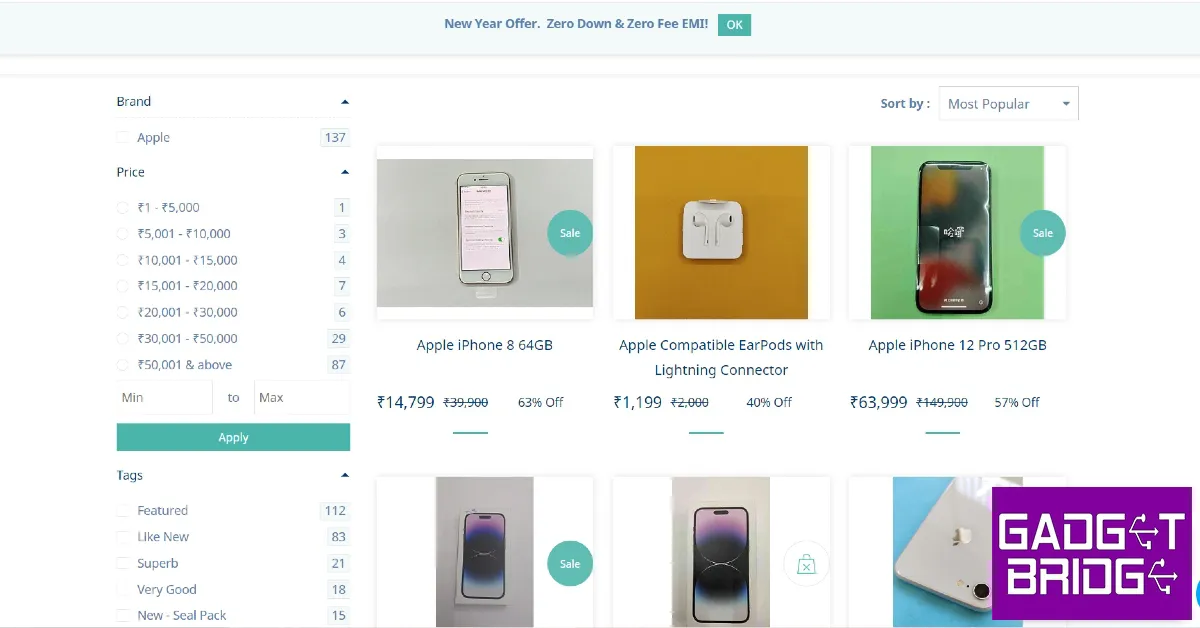The width and height of the screenshot is (1200, 628).
Task: Check the Like New tag filter
Action: pyautogui.click(x=123, y=537)
